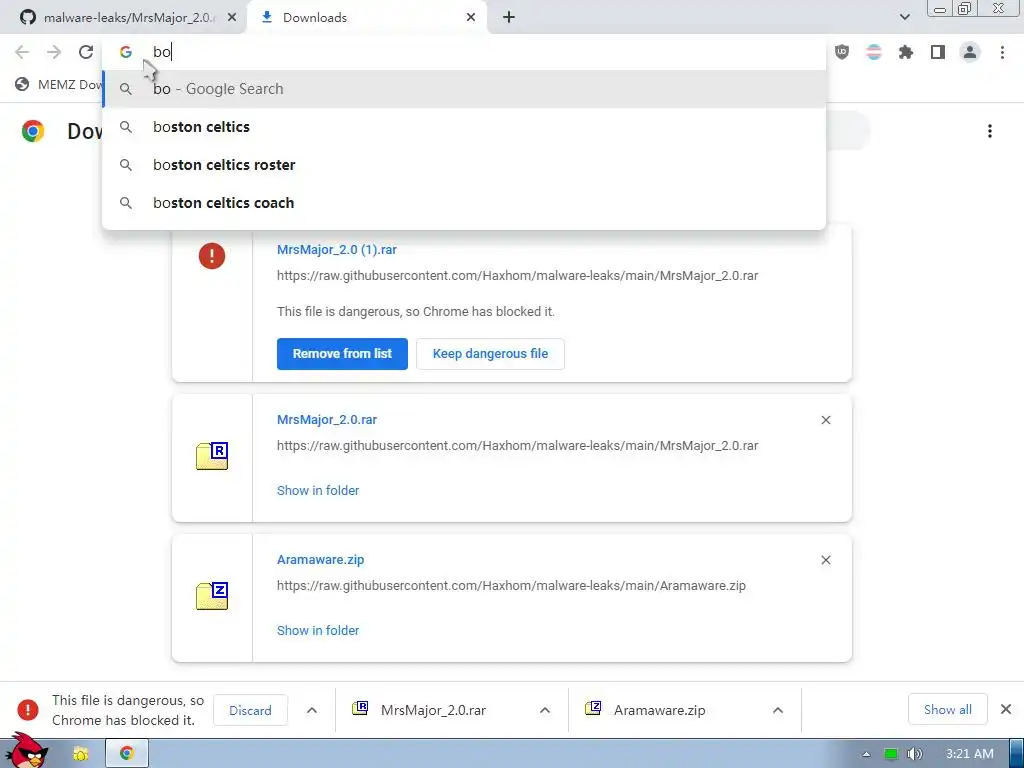Show hidden tray icons arrow
The image size is (1024, 768).
tap(866, 754)
